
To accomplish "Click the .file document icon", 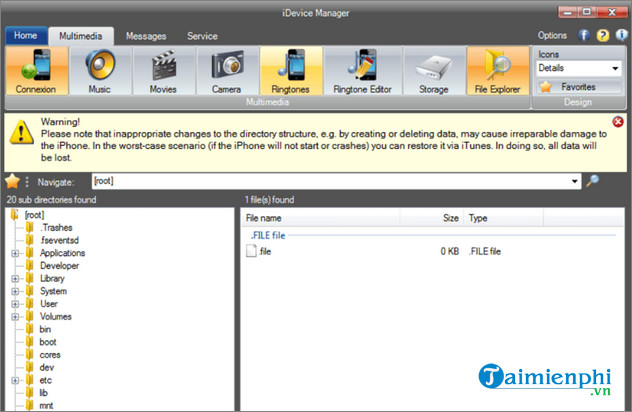I will (x=251, y=251).
